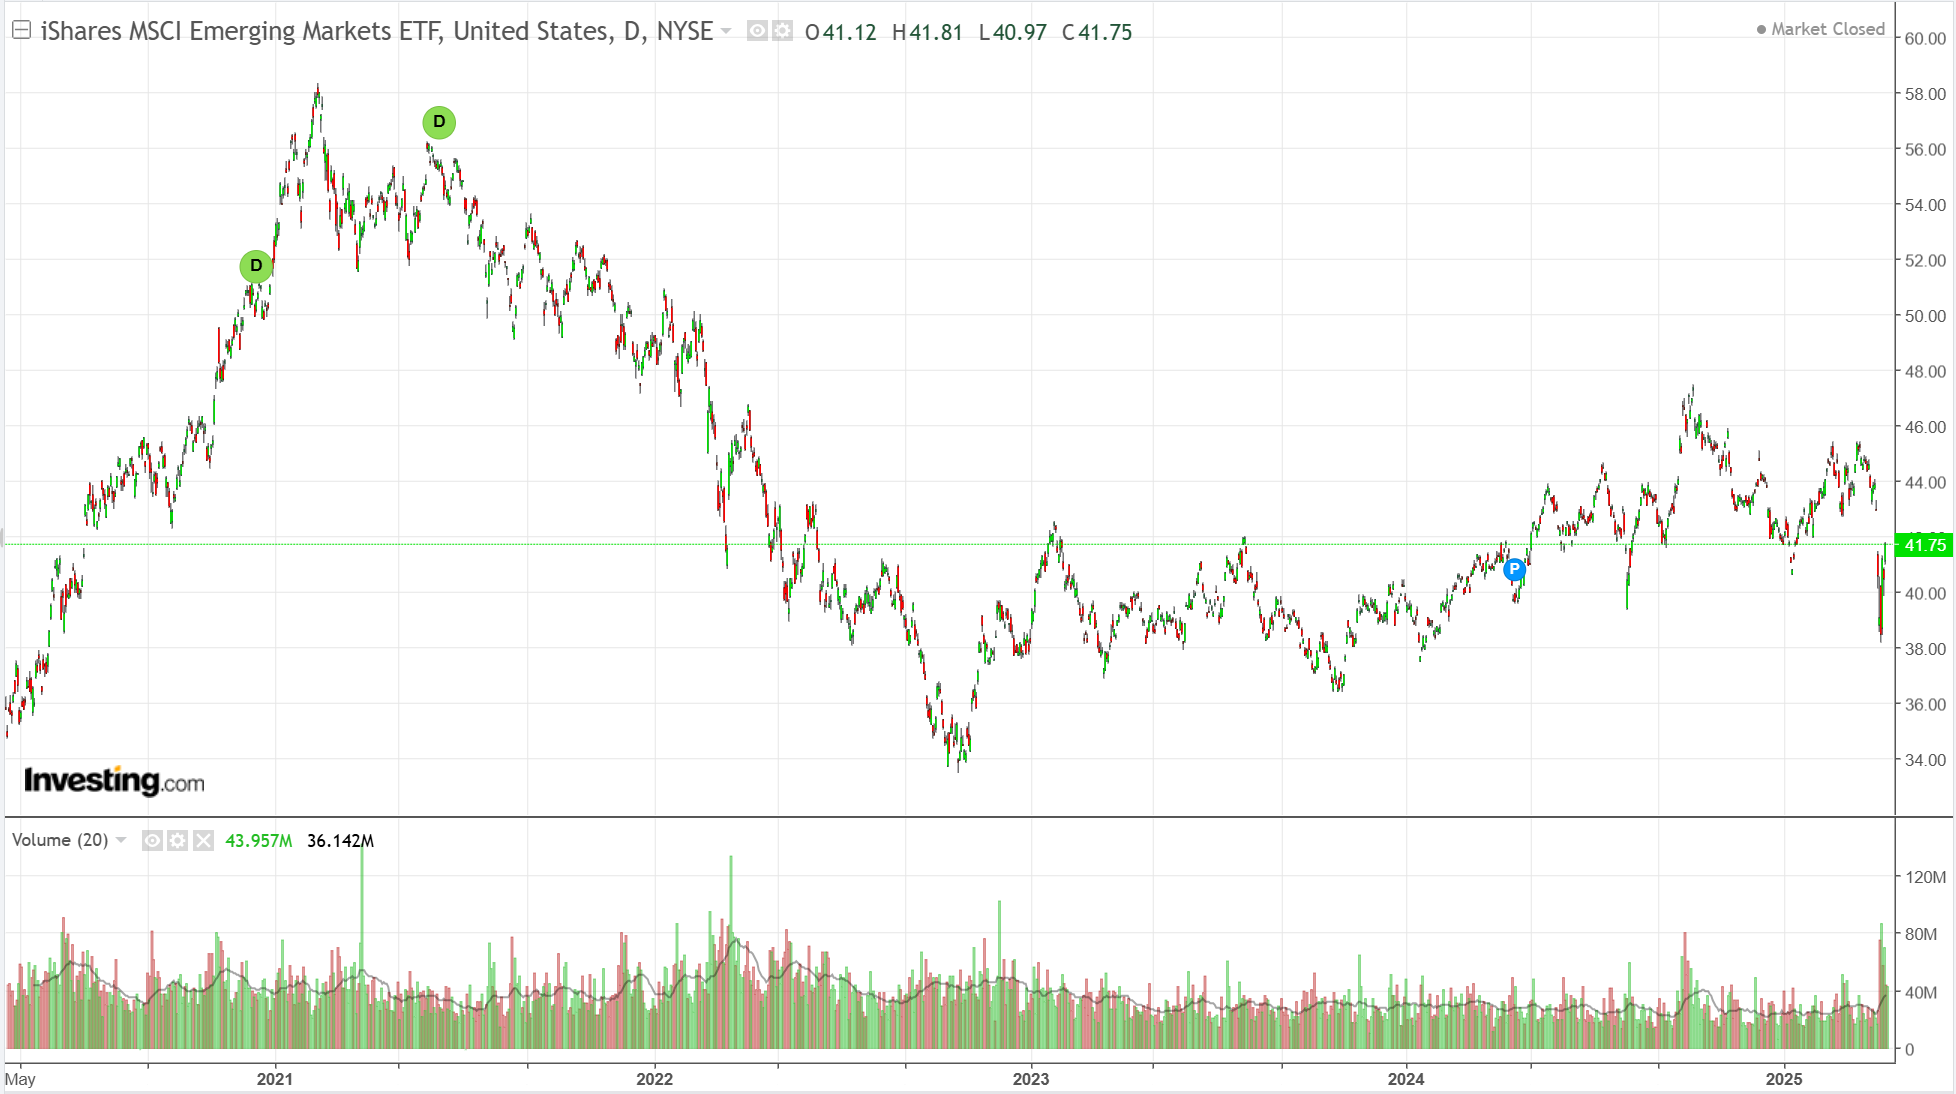
Task: Click the dividend D marker near 2021
Action: [256, 266]
